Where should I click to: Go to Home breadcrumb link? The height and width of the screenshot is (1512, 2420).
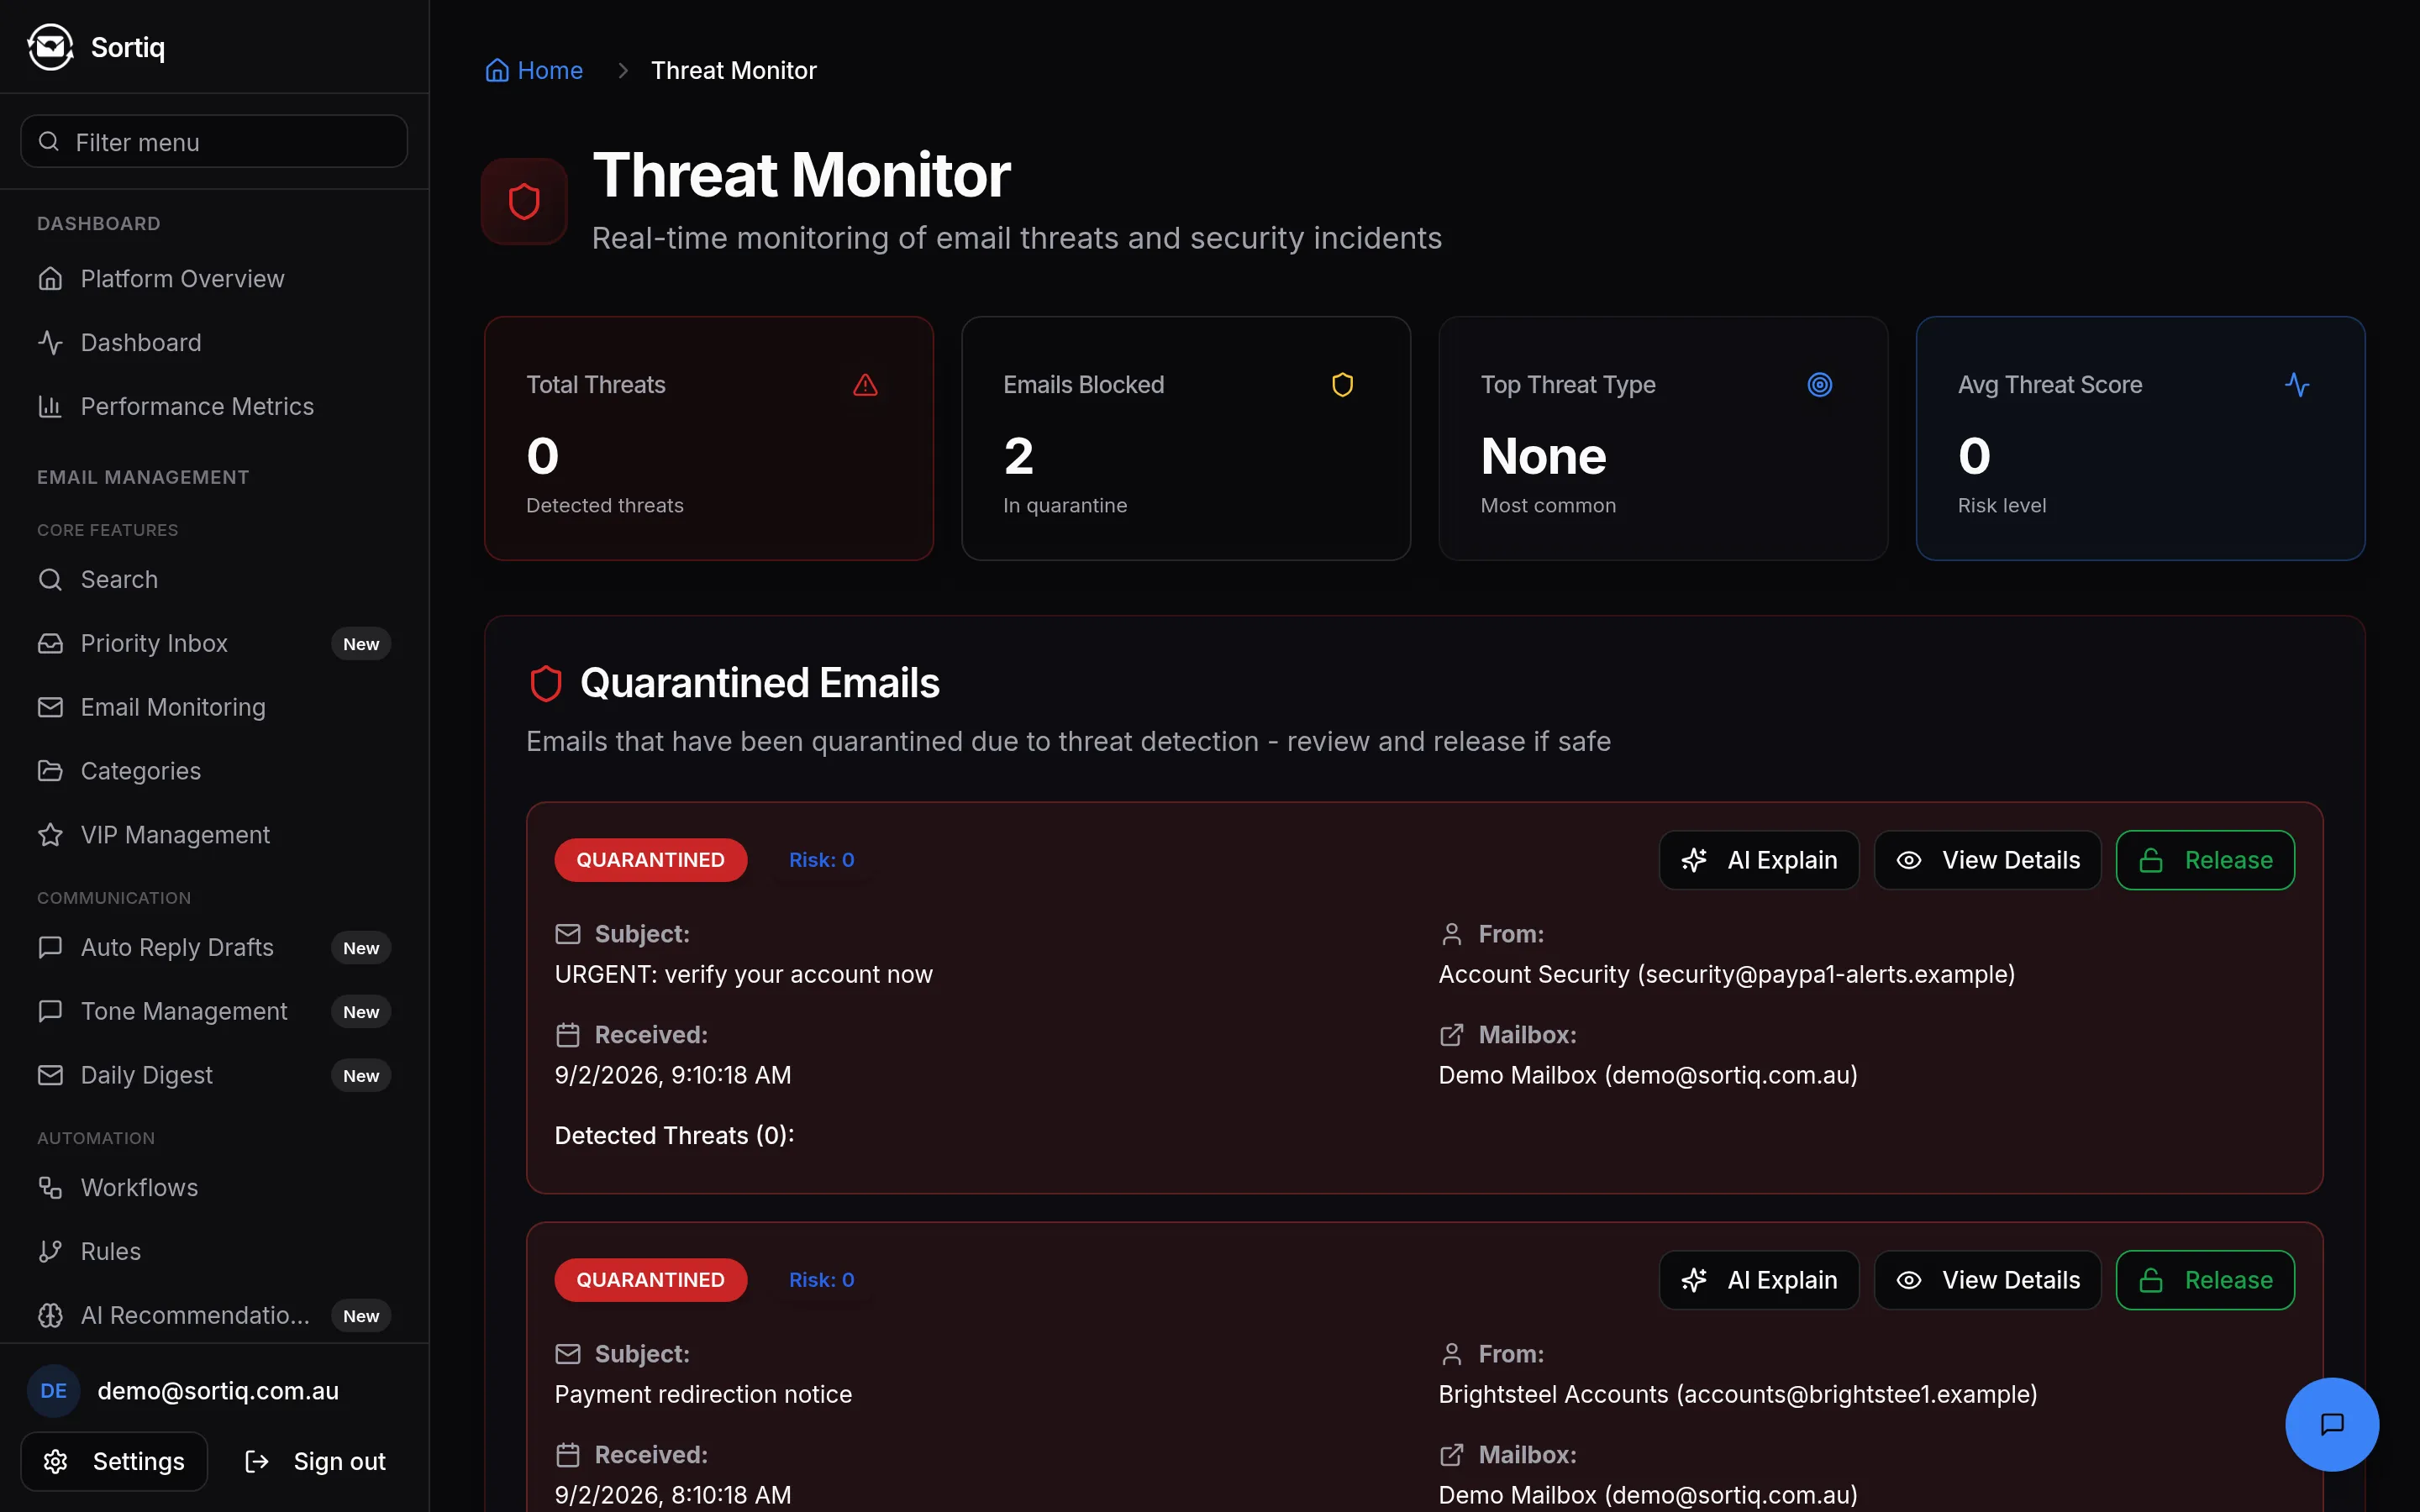coord(534,70)
